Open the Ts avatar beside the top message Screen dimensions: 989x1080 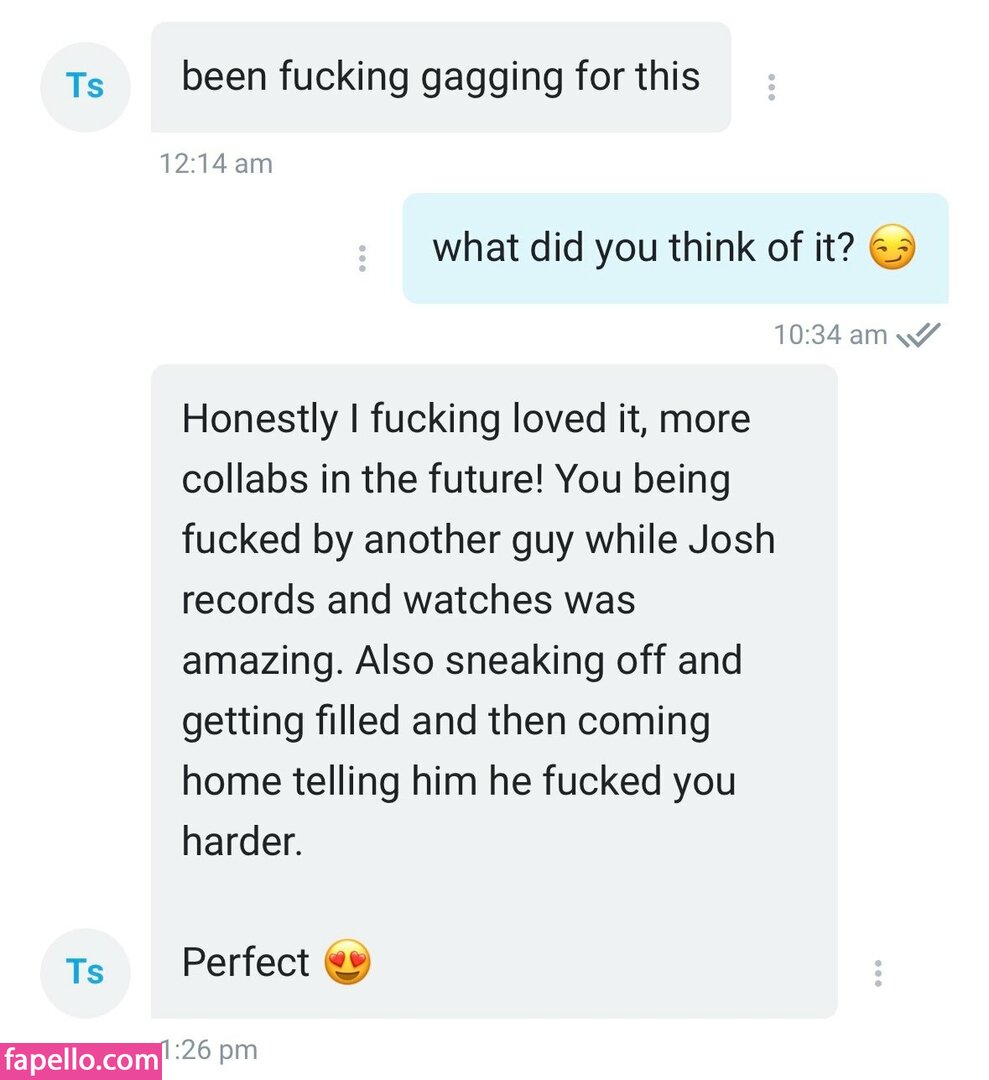pyautogui.click(x=85, y=87)
